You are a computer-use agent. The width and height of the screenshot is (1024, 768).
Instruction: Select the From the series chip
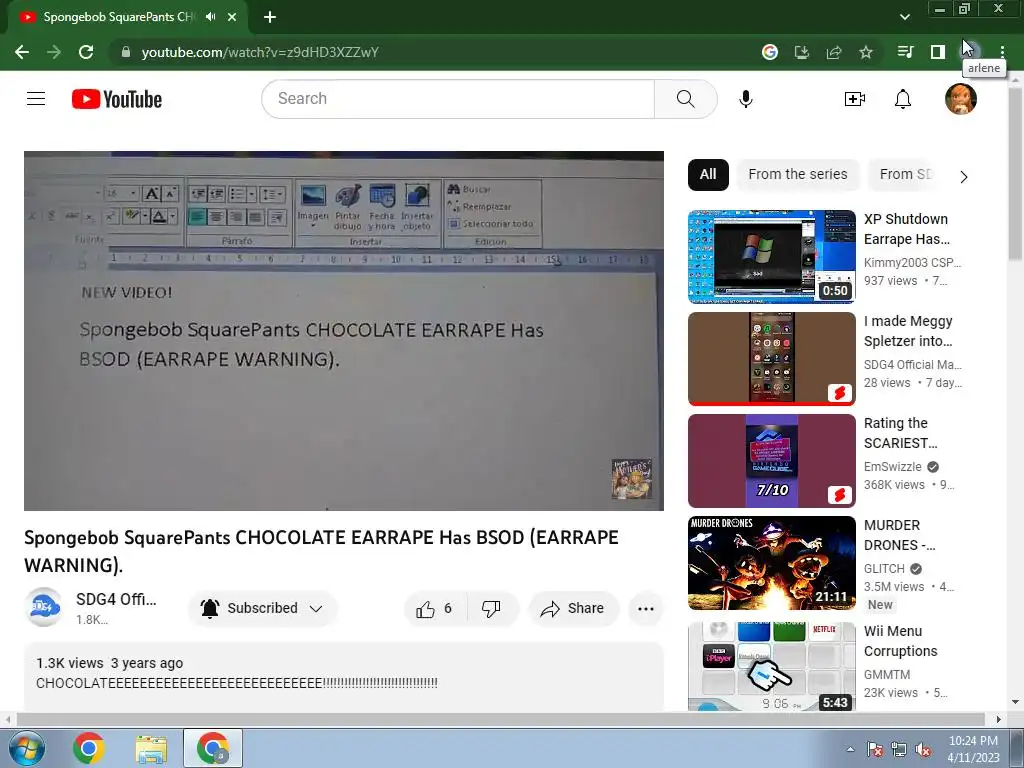pyautogui.click(x=797, y=174)
